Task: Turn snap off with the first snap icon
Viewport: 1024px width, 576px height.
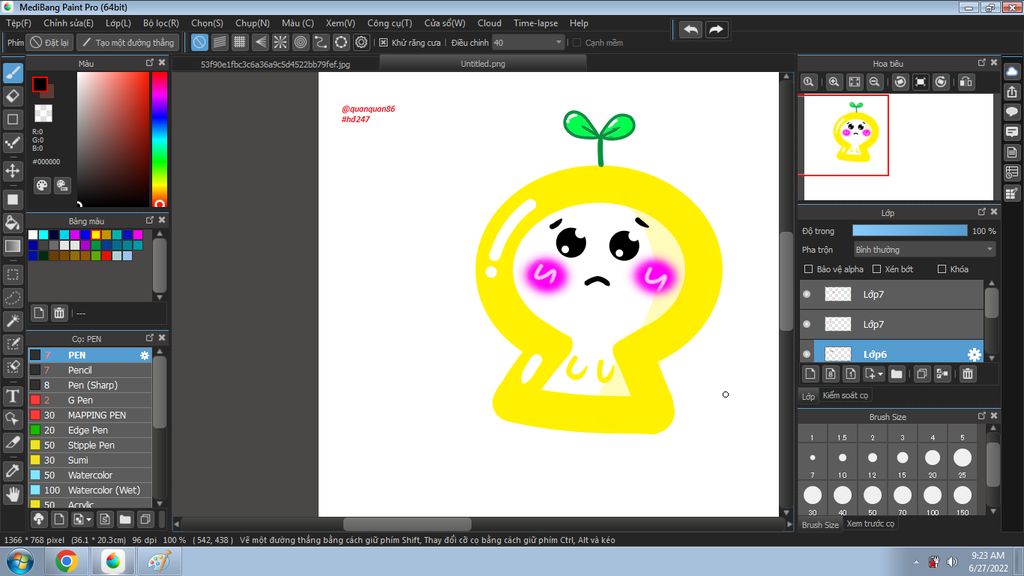Action: [x=199, y=42]
